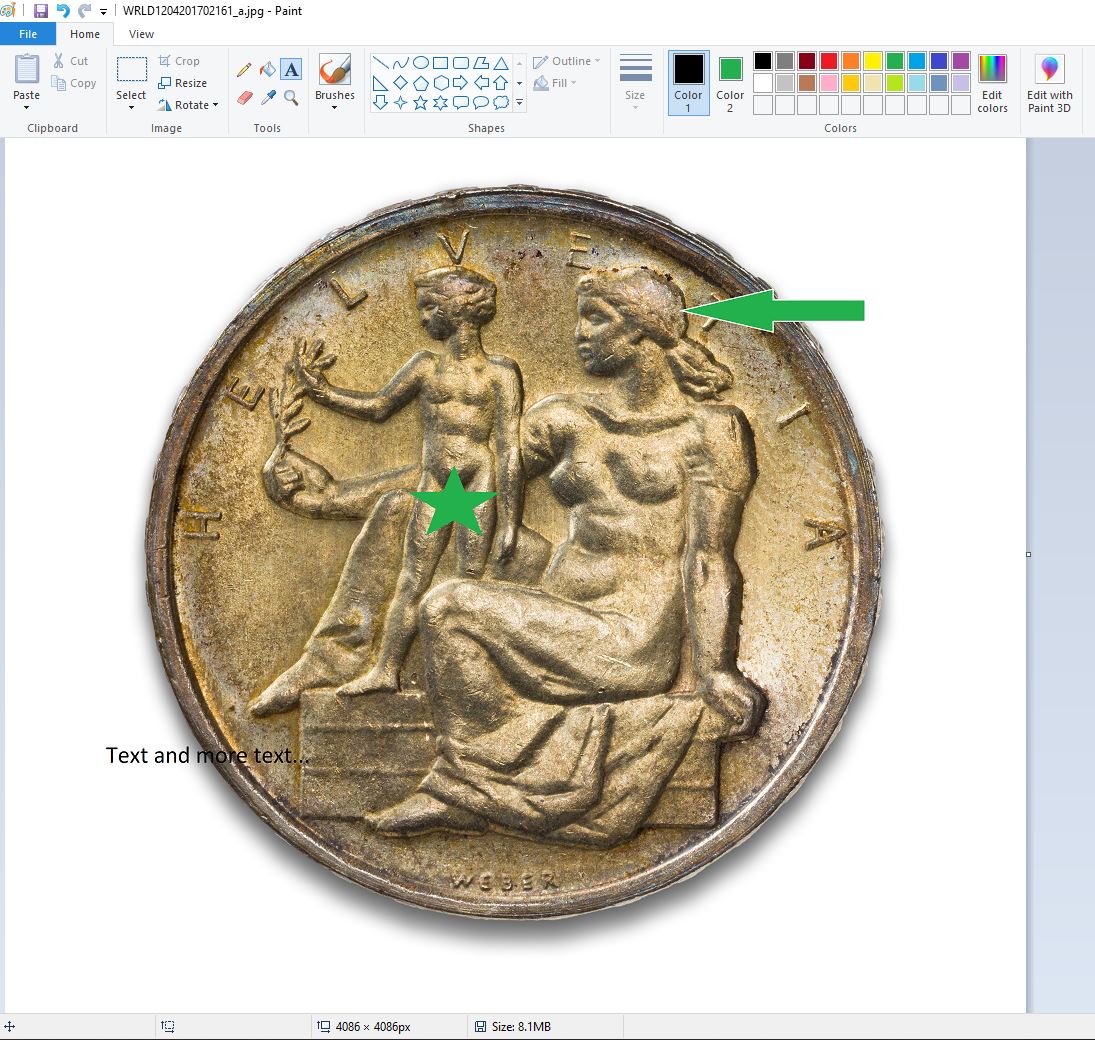The image size is (1095, 1040).
Task: Open the Paste dropdown arrow
Action: click(27, 108)
